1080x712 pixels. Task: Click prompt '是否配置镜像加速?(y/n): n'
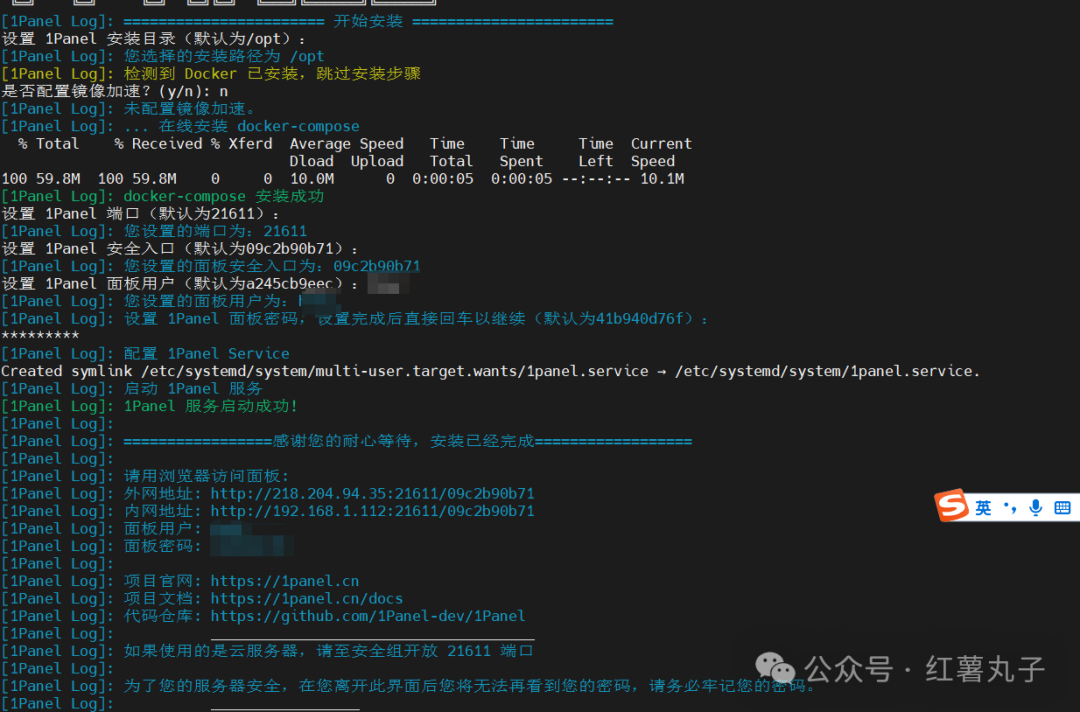coord(114,92)
